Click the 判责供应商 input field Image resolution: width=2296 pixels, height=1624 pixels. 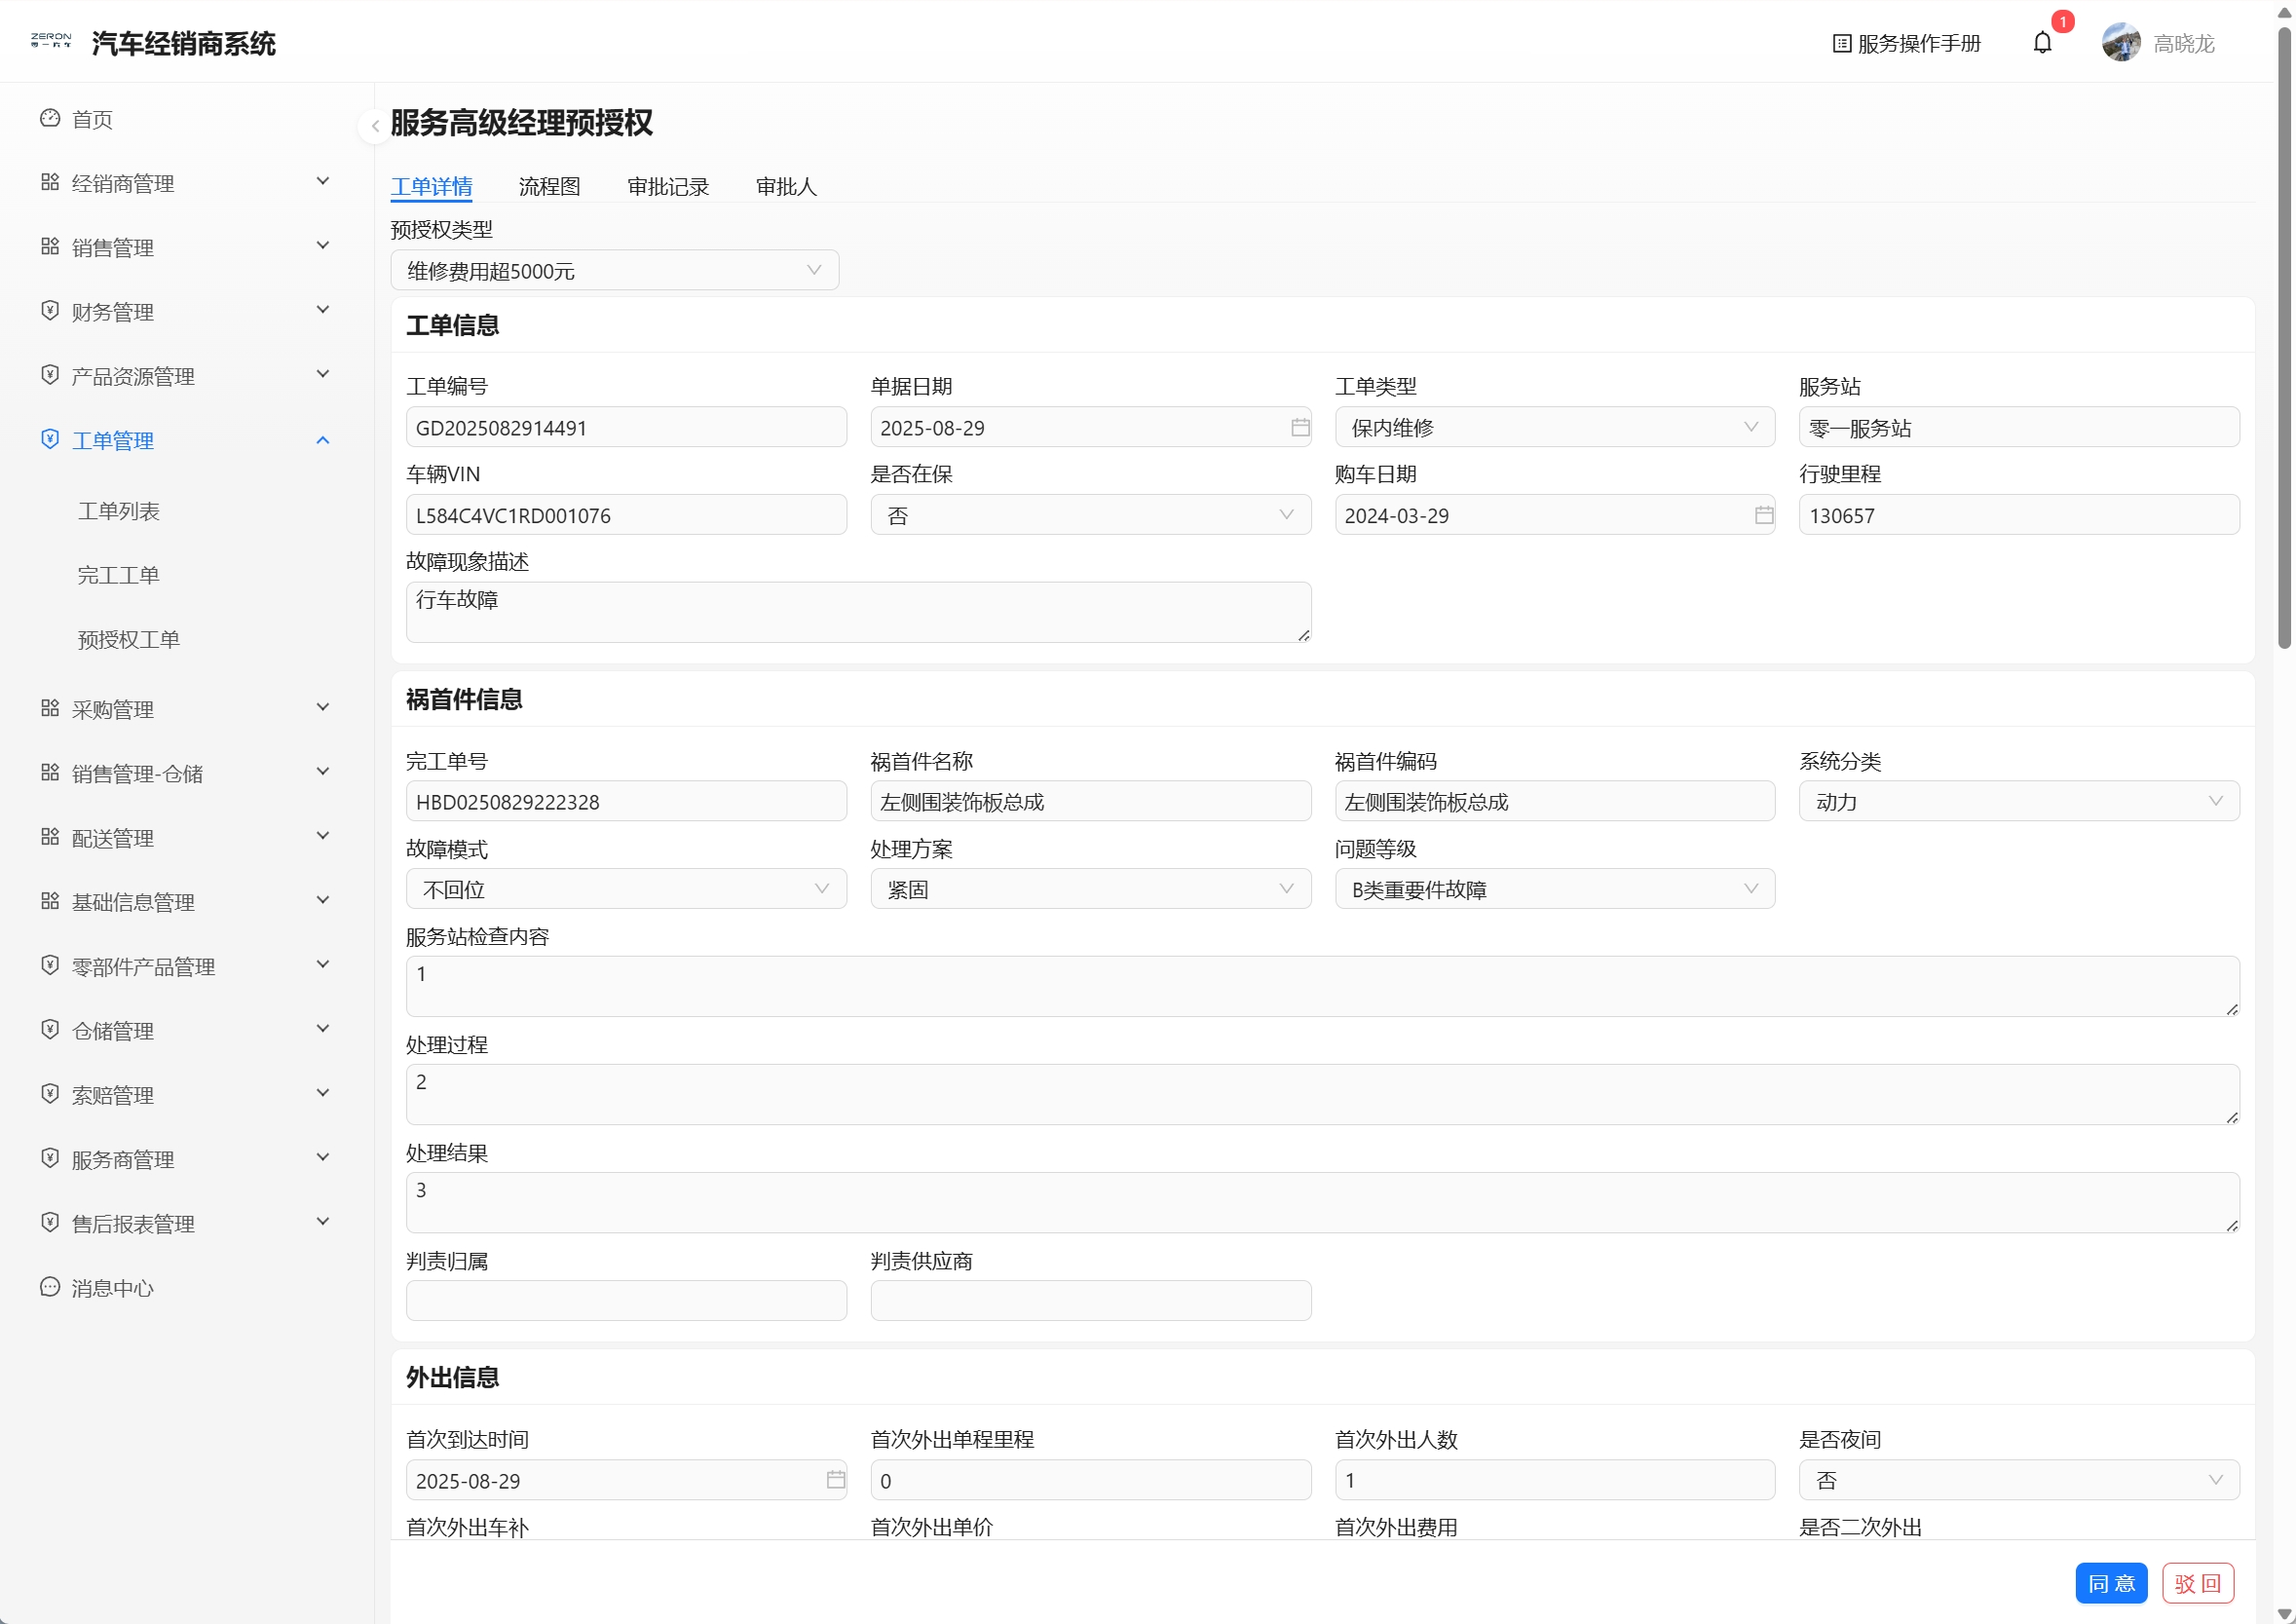coord(1090,1302)
